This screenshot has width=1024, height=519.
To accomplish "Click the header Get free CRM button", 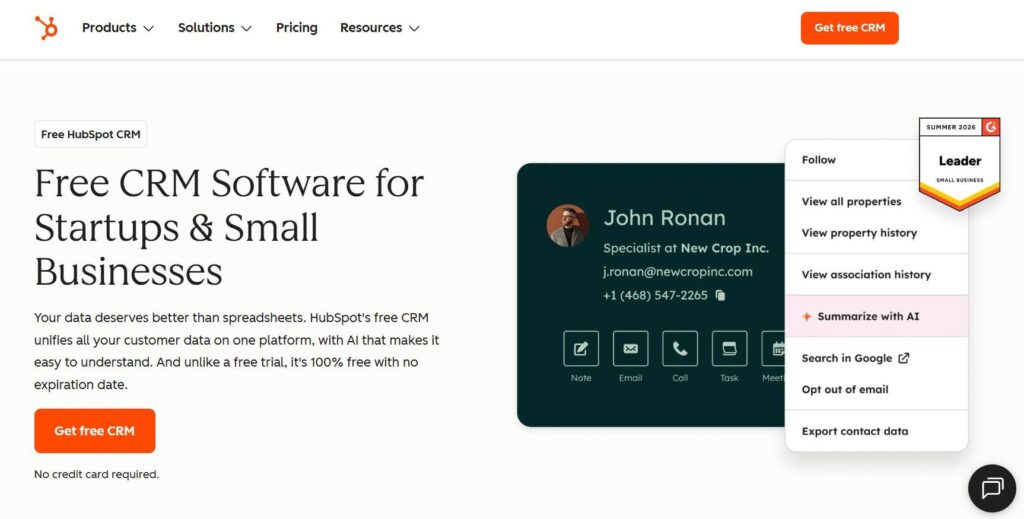I will pyautogui.click(x=849, y=28).
